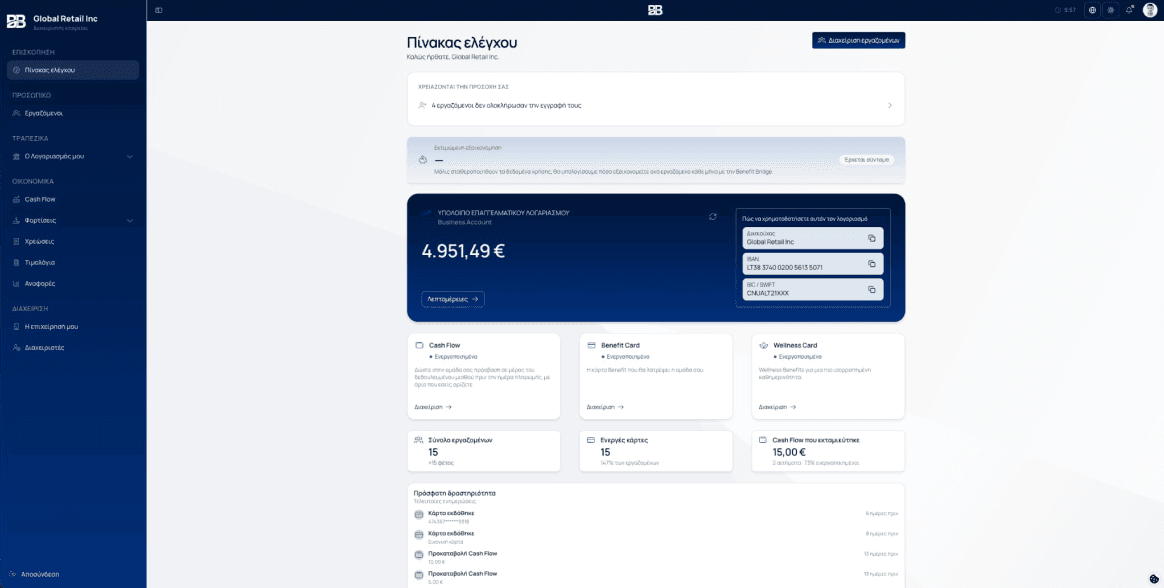
Task: Open notifications bell
Action: click(1129, 10)
